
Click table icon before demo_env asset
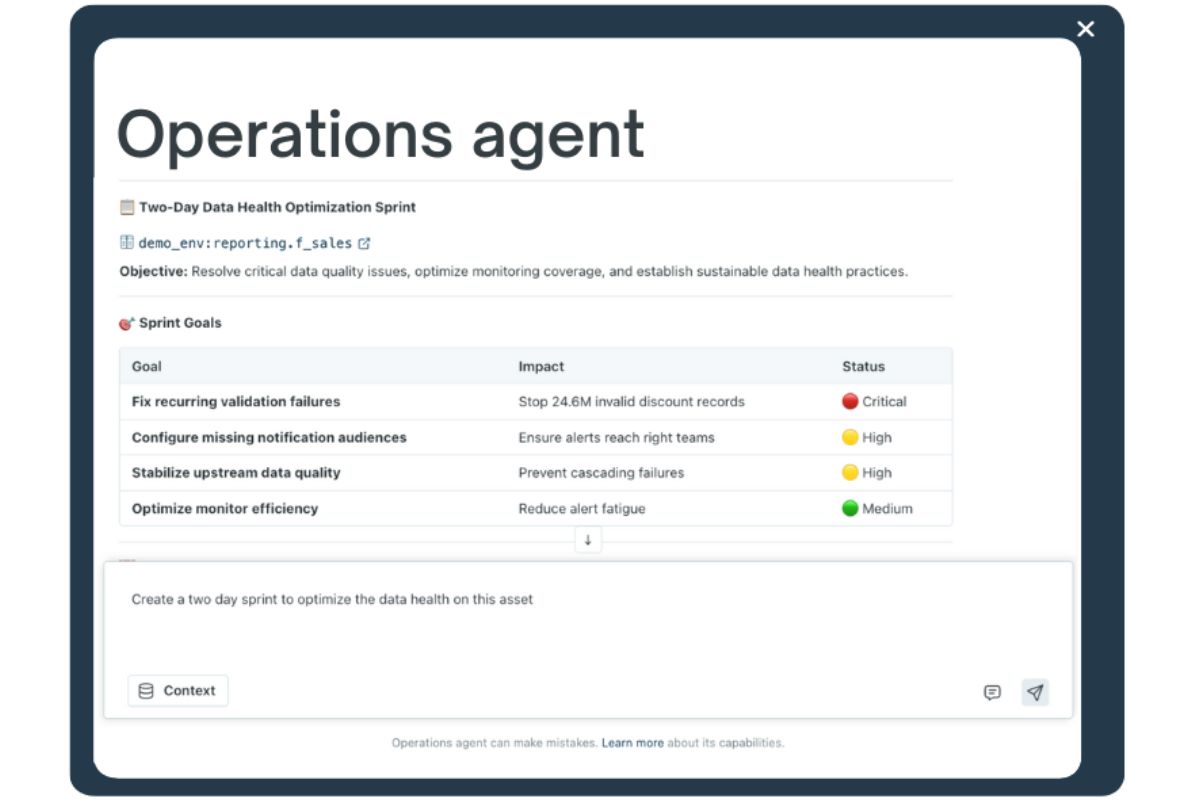click(x=127, y=242)
